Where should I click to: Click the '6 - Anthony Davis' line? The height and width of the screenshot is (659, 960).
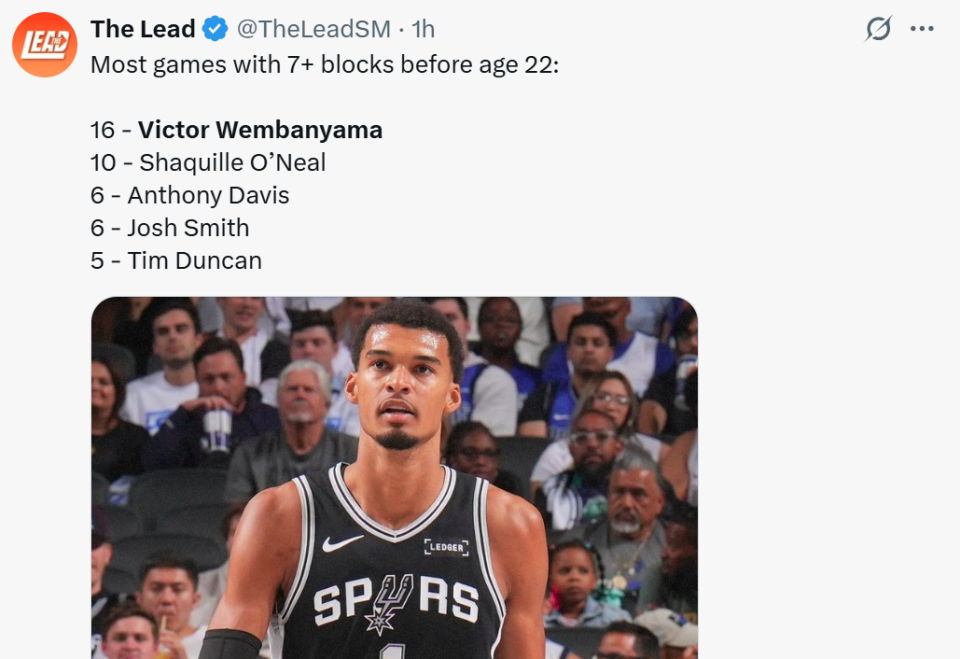click(190, 195)
